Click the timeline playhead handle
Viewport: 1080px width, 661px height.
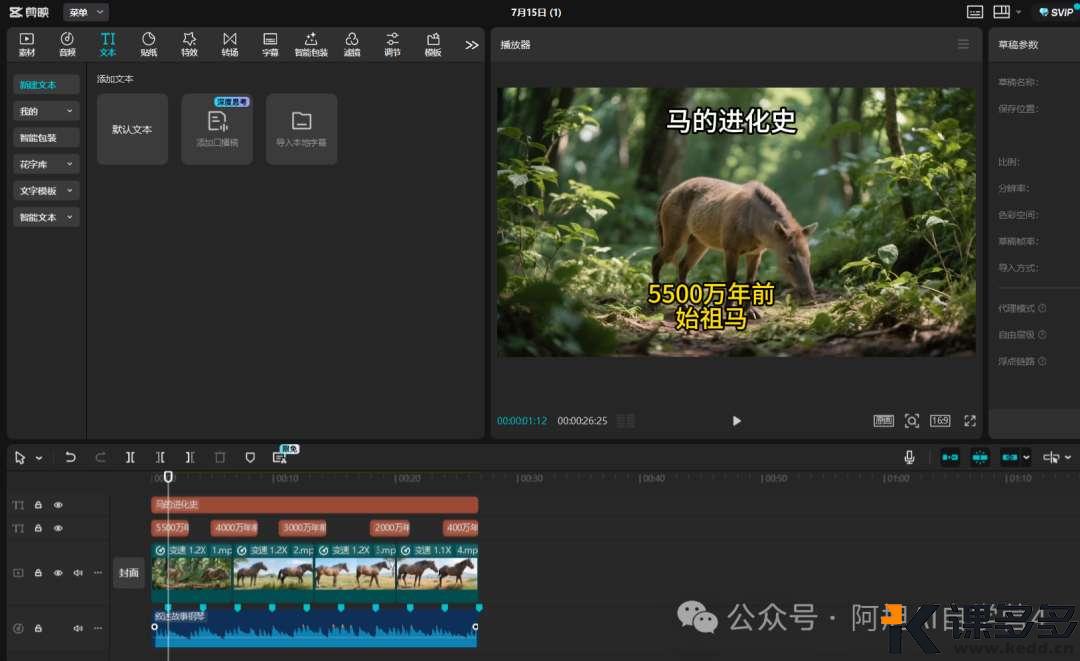click(168, 476)
